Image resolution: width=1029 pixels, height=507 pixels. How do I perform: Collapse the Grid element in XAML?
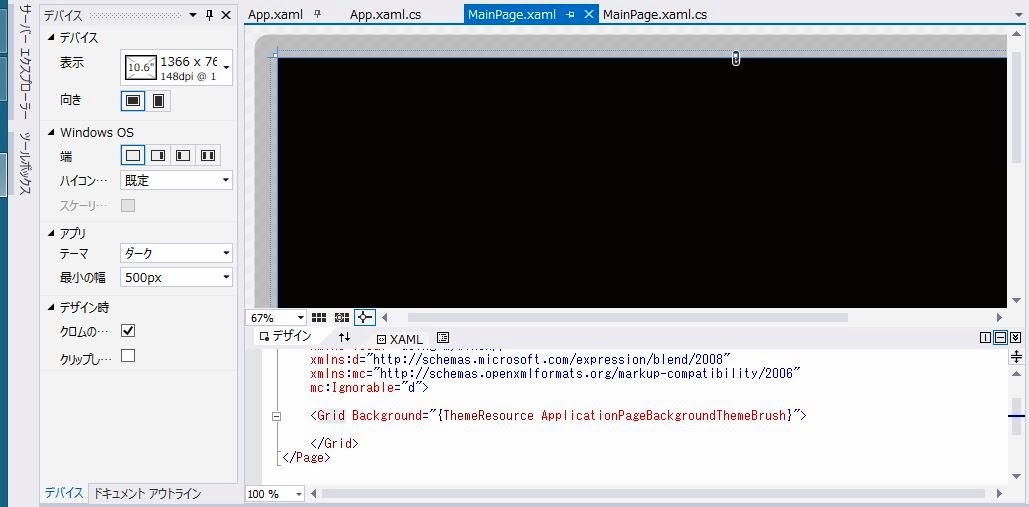276,415
